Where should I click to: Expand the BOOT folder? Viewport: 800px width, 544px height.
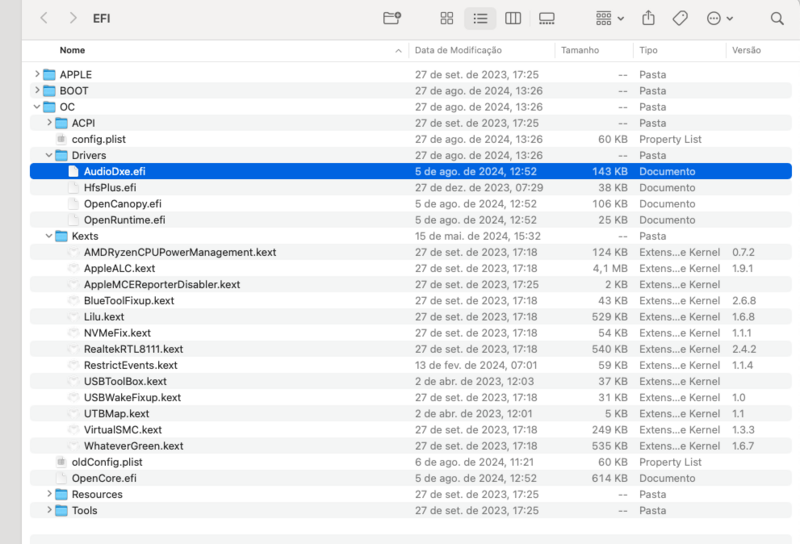click(x=37, y=90)
